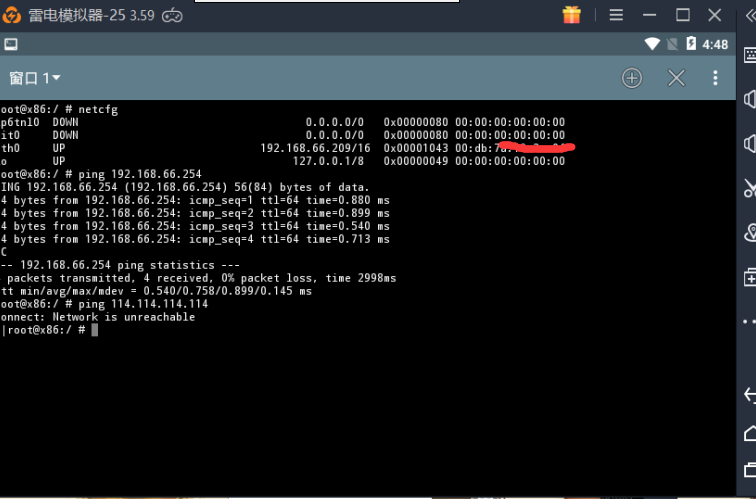Select the scissors screenshot tool
Image resolution: width=756 pixels, height=499 pixels.
(x=749, y=187)
